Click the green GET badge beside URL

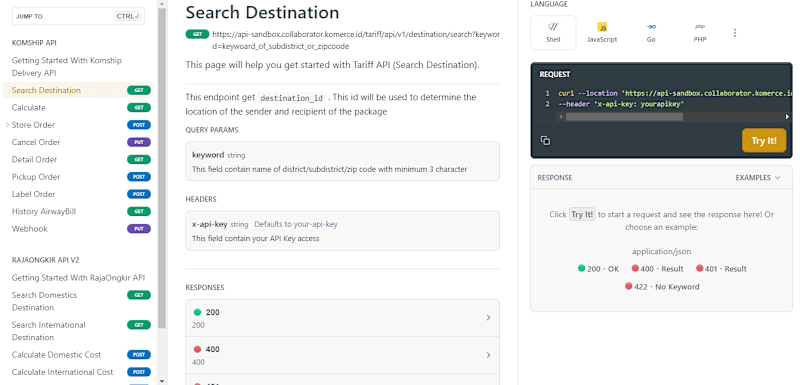coord(197,34)
